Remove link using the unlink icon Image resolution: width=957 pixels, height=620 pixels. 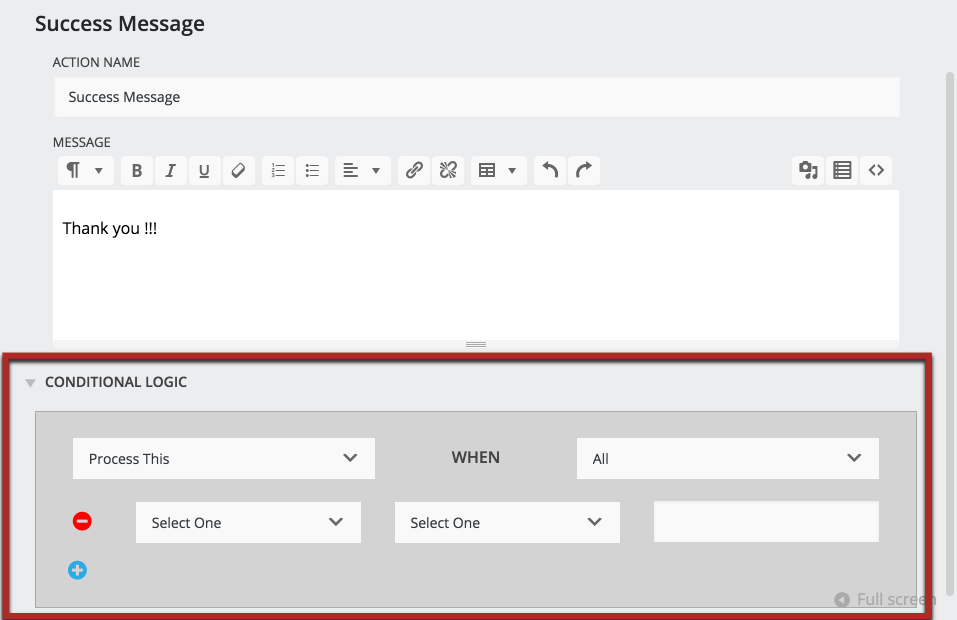tap(448, 171)
